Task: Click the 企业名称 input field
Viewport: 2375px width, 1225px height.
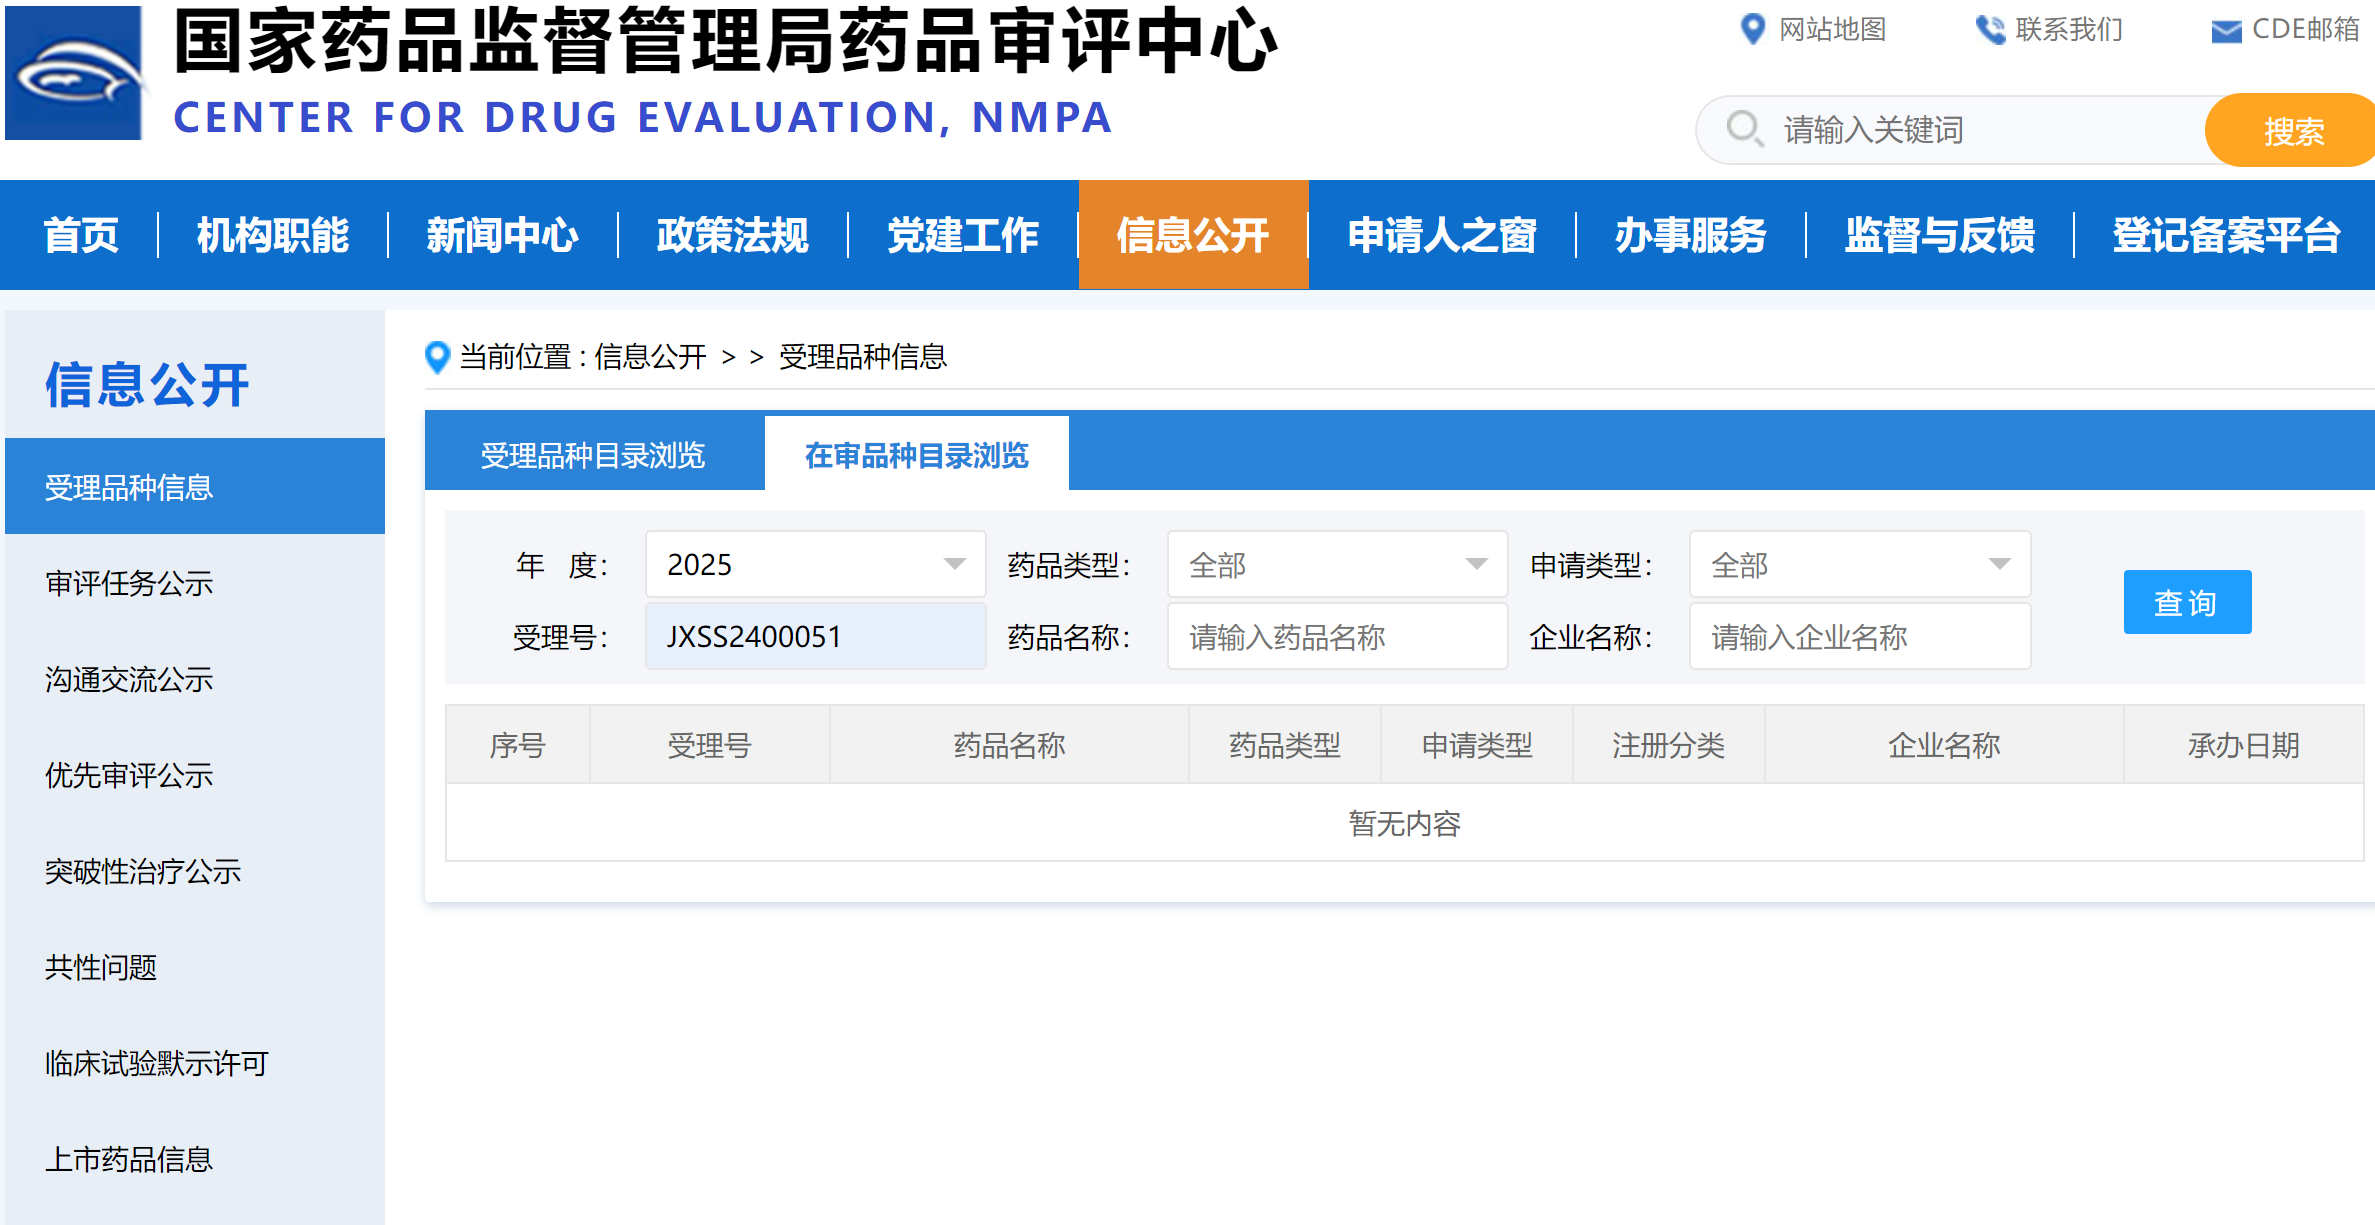Action: tap(1859, 637)
